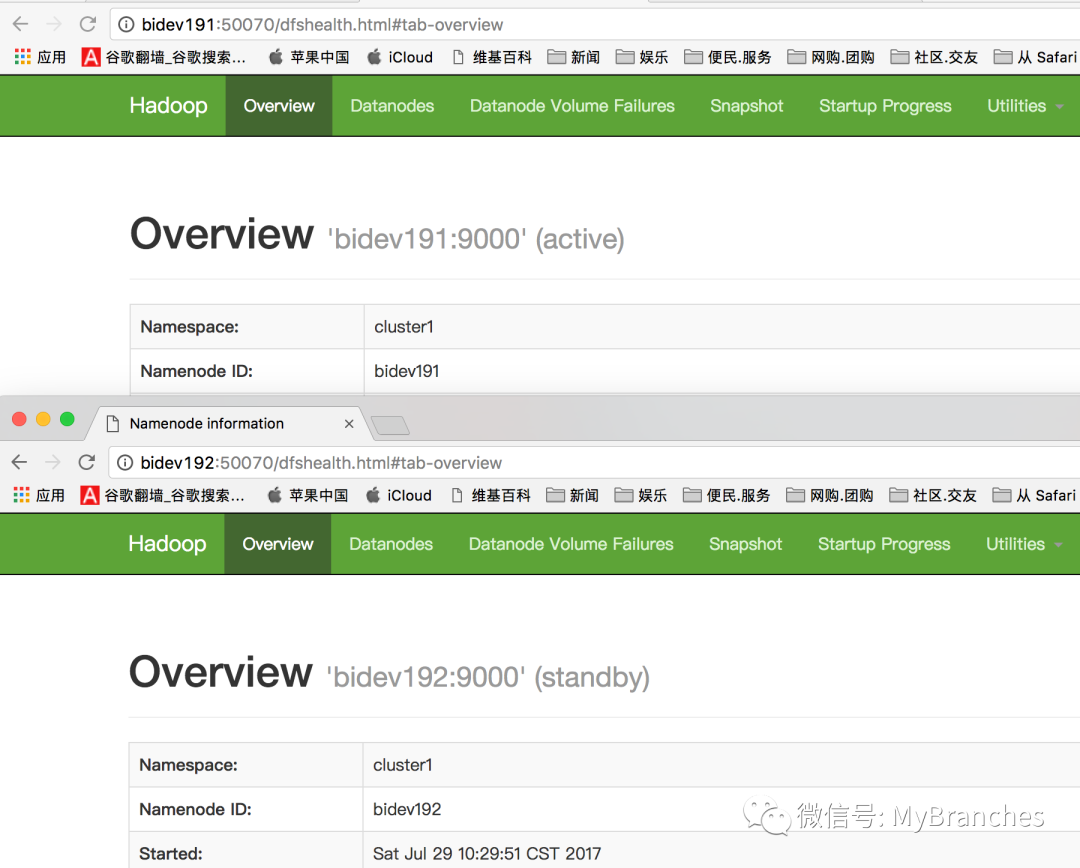The width and height of the screenshot is (1080, 868).
Task: Click the bidev192 Namenode ID value
Action: click(x=407, y=809)
